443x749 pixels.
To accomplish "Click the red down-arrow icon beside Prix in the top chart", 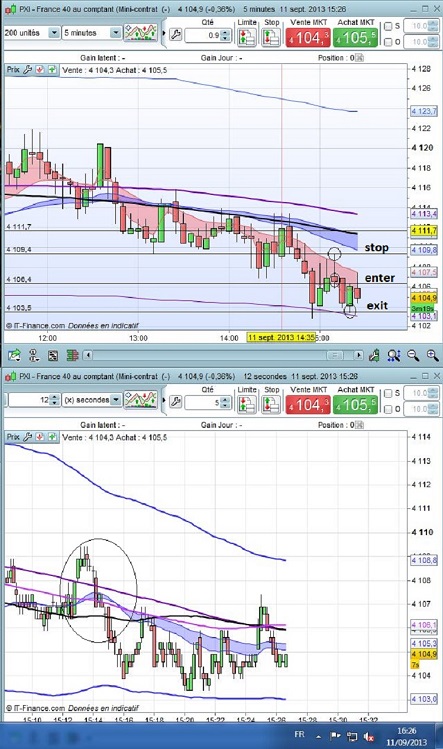I will (x=40, y=70).
